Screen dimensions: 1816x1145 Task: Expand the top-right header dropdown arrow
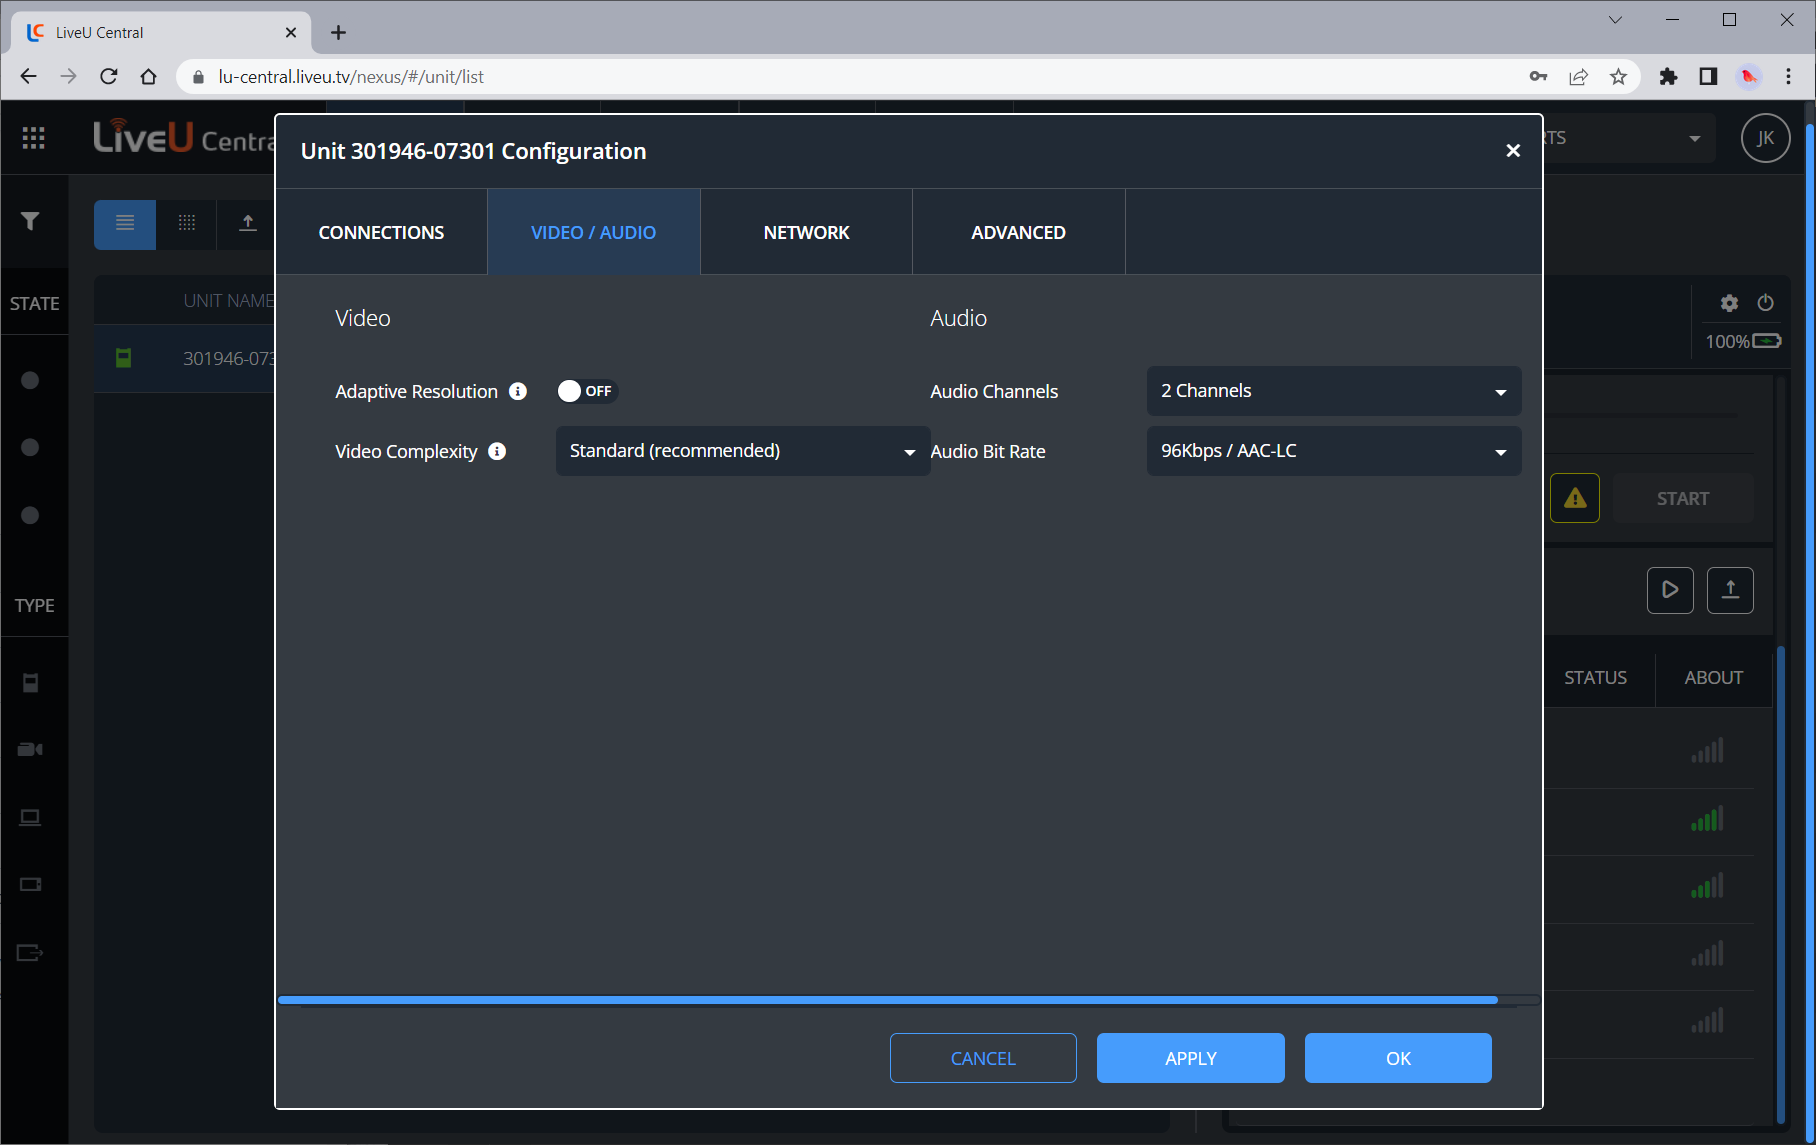(x=1695, y=138)
